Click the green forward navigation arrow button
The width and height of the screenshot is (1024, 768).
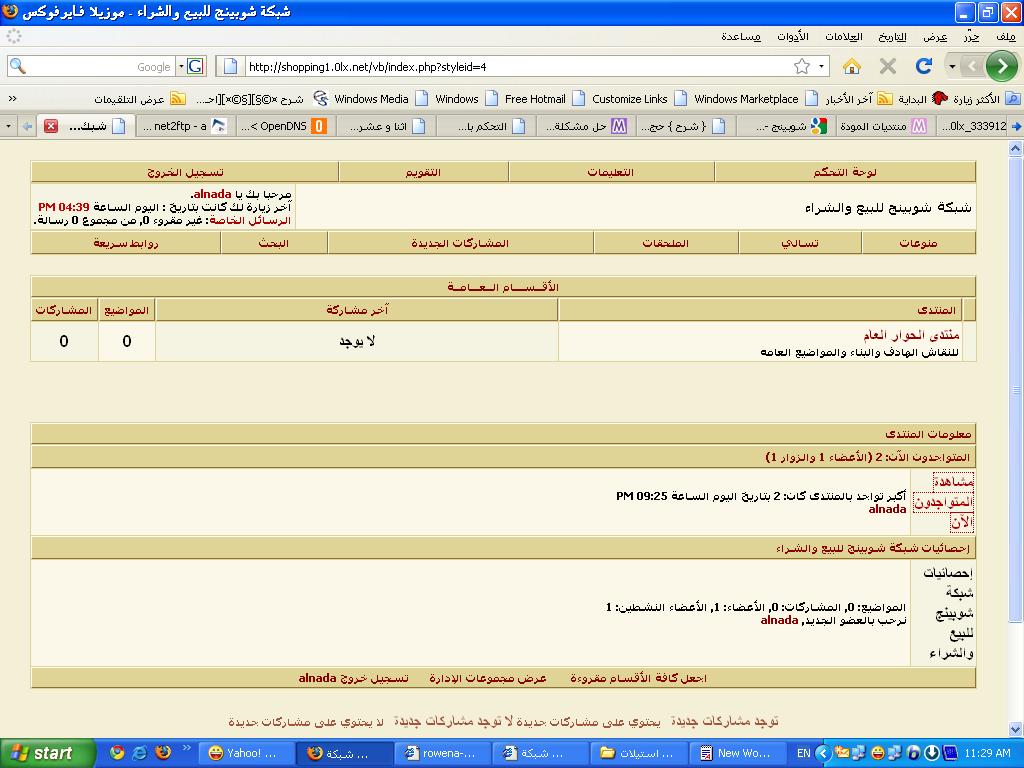[1001, 66]
